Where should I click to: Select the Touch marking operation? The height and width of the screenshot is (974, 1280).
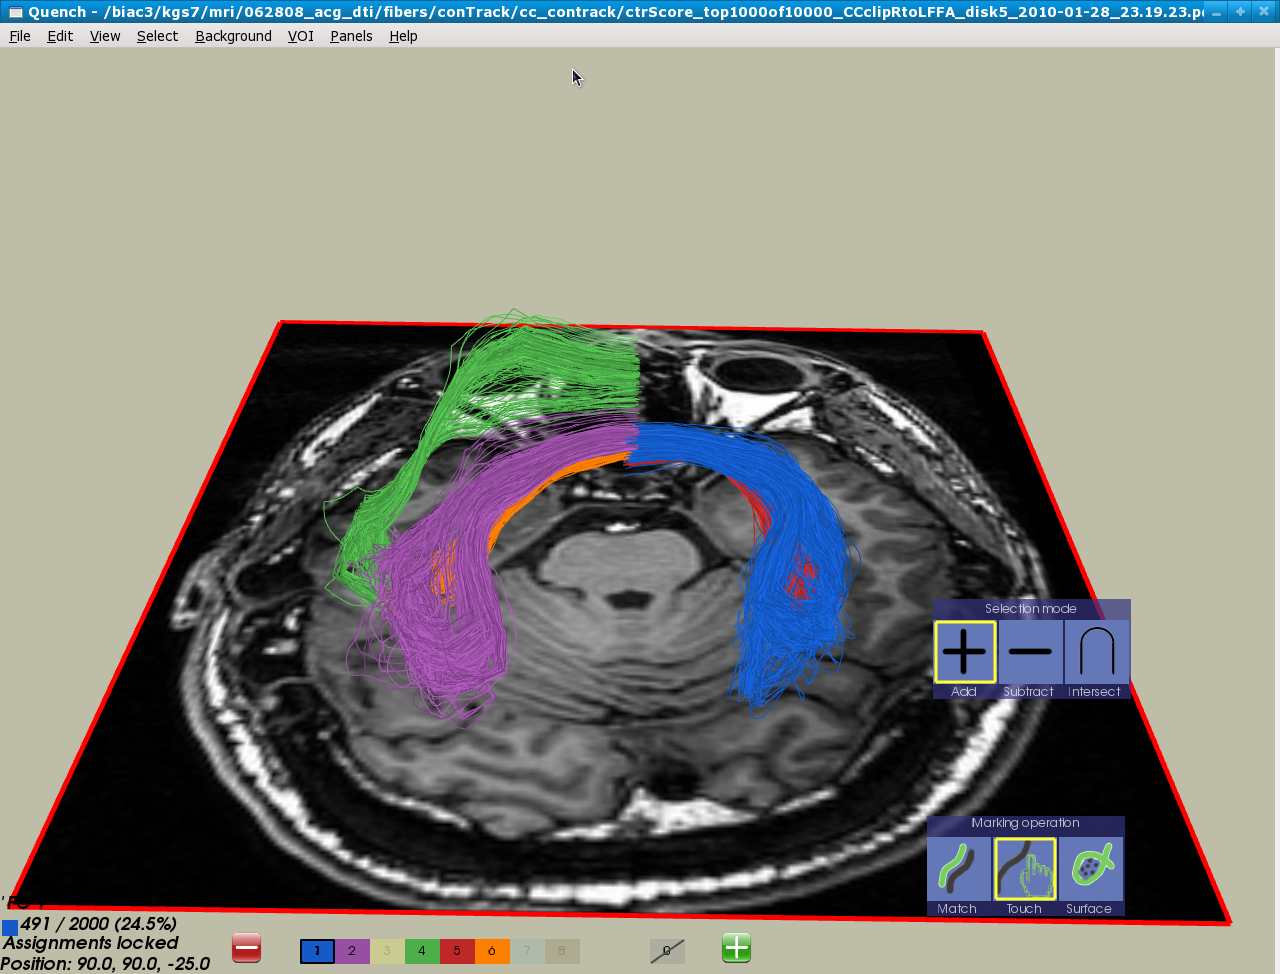(x=1025, y=869)
